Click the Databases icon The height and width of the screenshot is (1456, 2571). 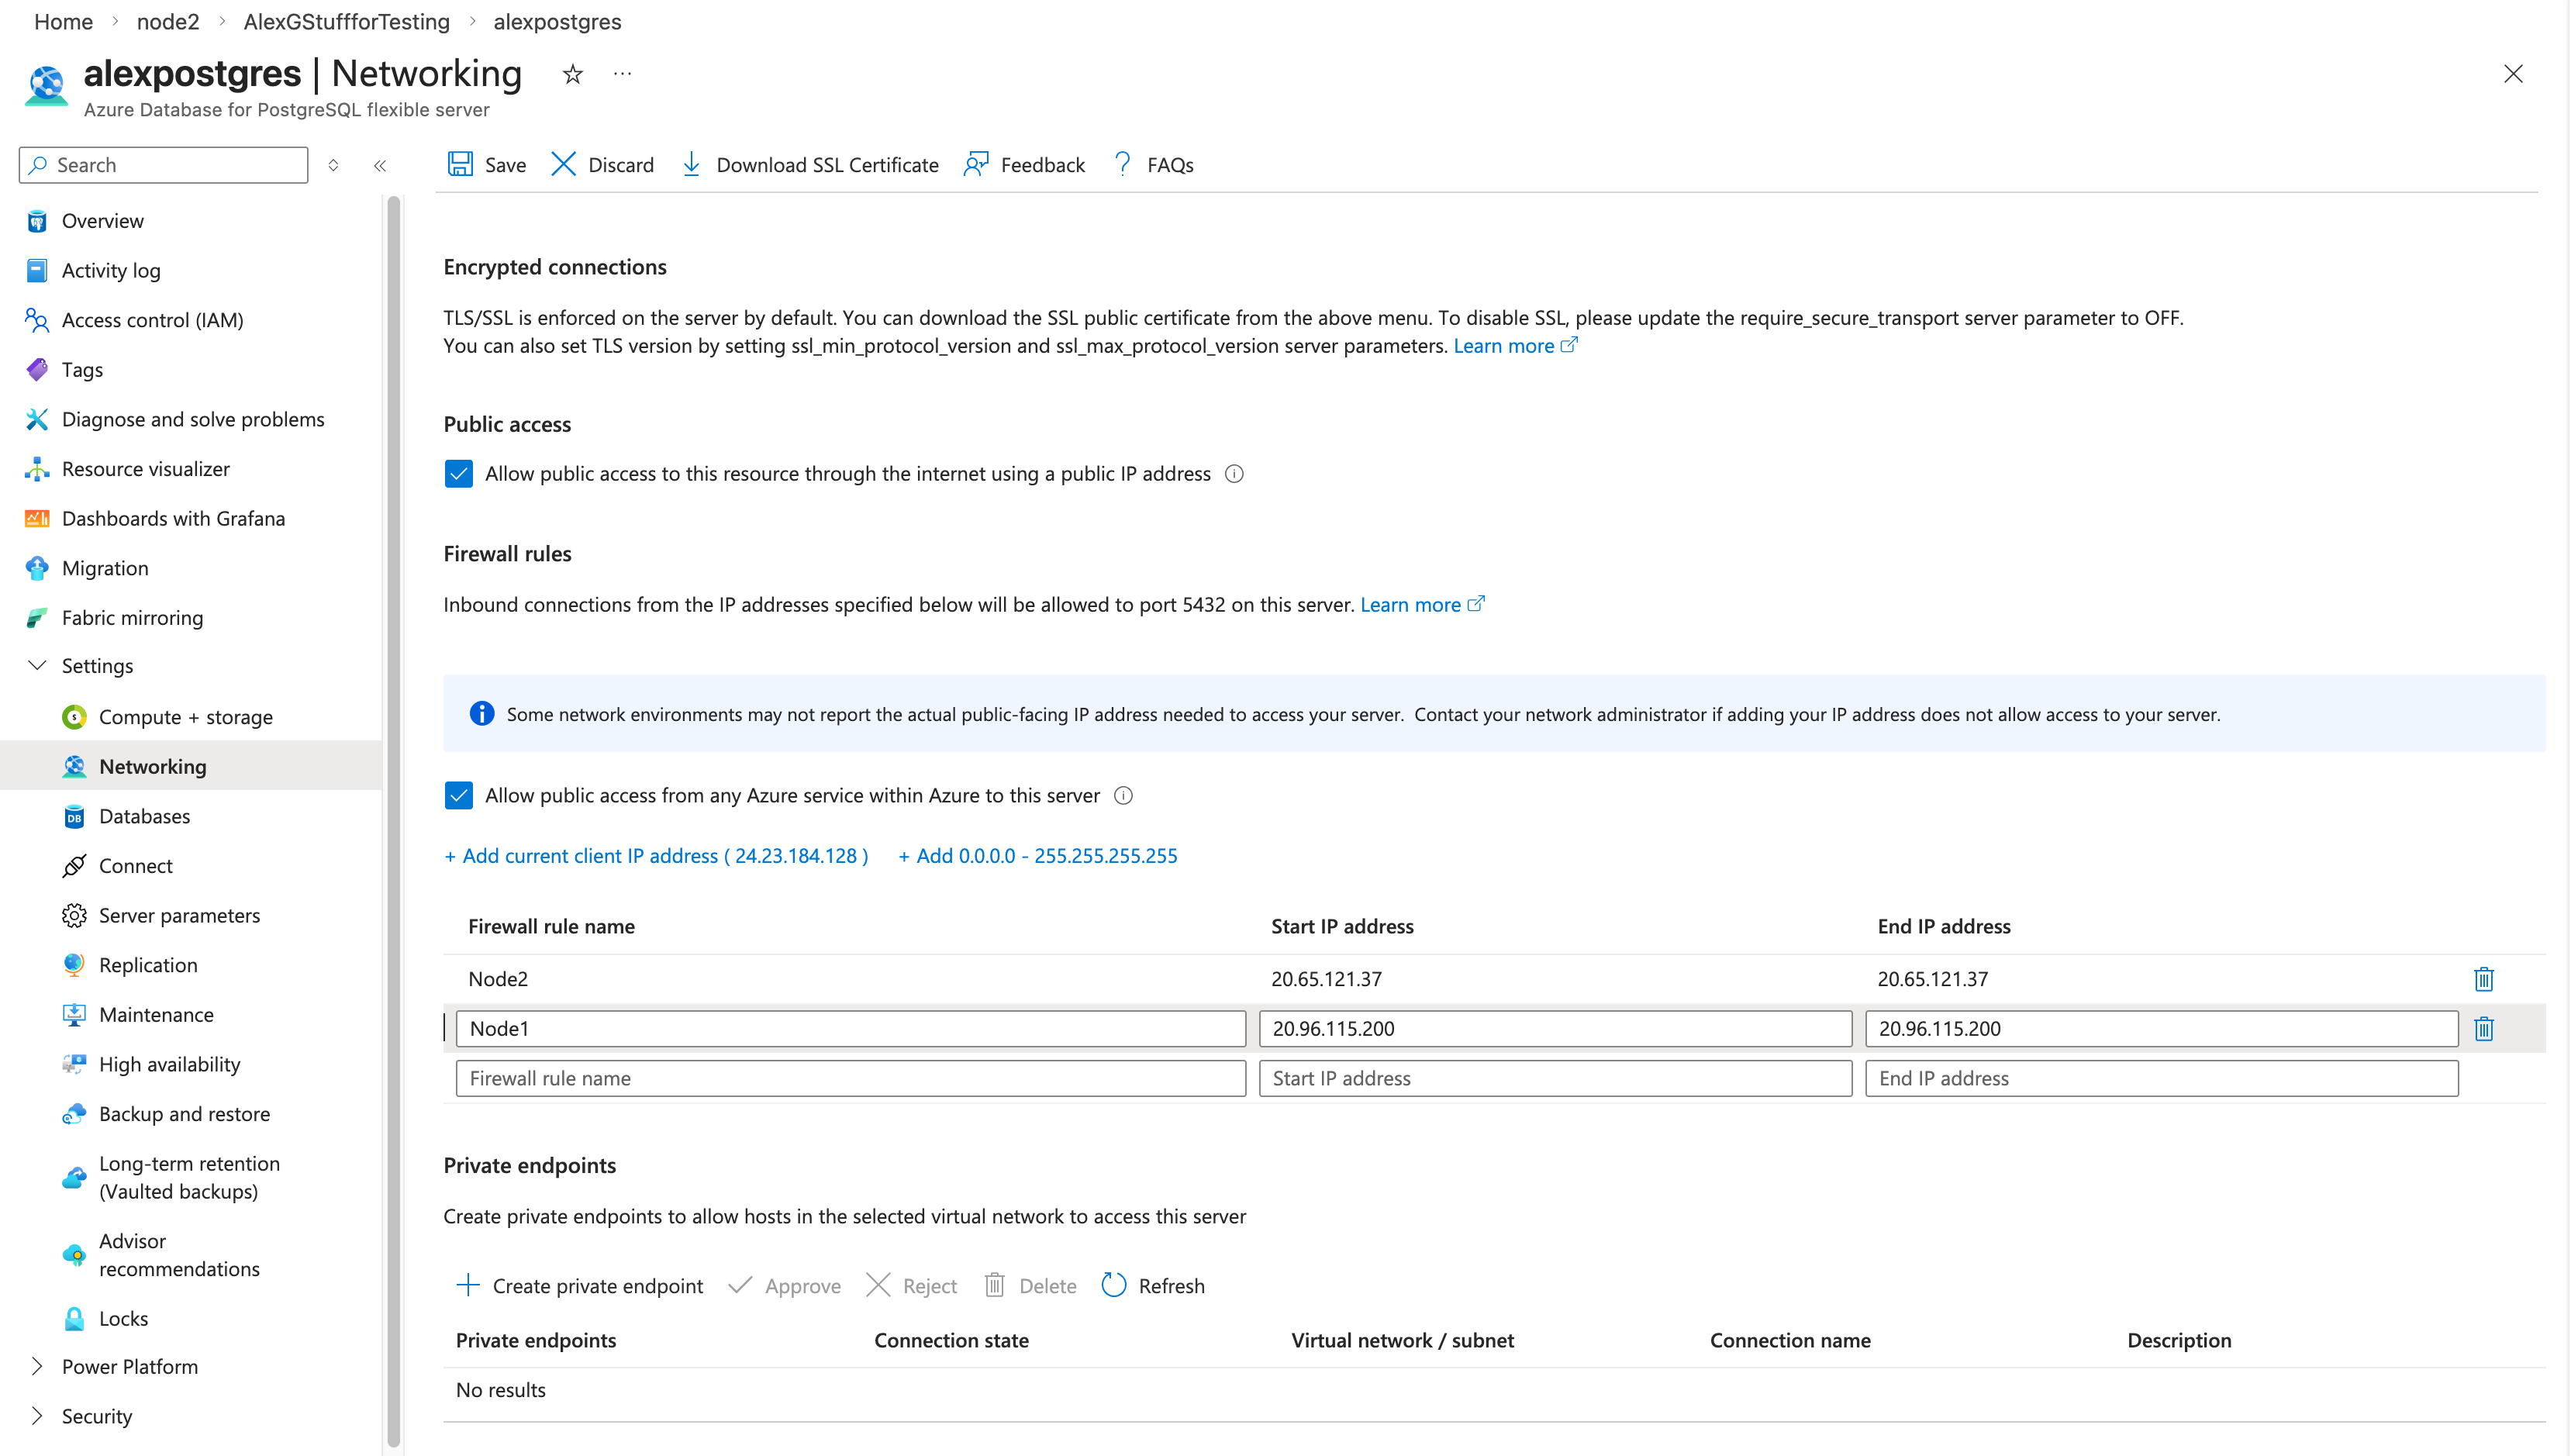(x=74, y=817)
